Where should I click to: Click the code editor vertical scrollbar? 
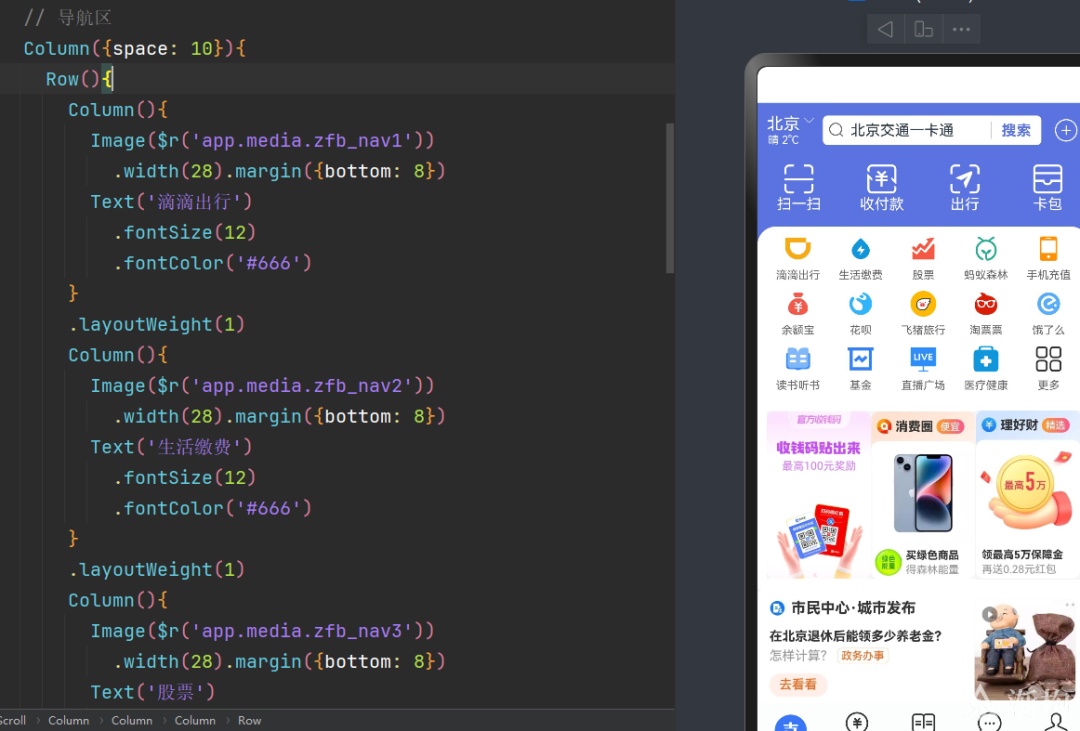pyautogui.click(x=669, y=198)
